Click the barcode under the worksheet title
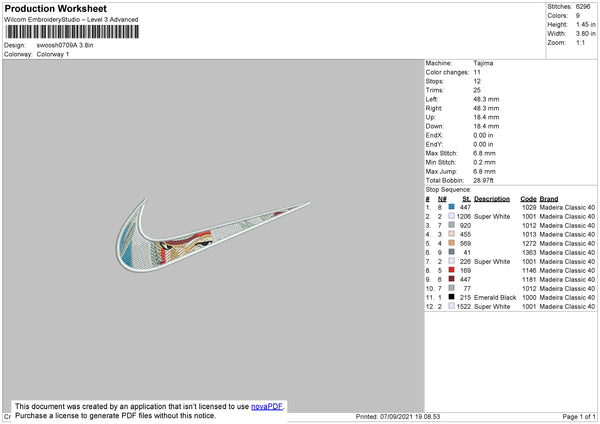 72,32
